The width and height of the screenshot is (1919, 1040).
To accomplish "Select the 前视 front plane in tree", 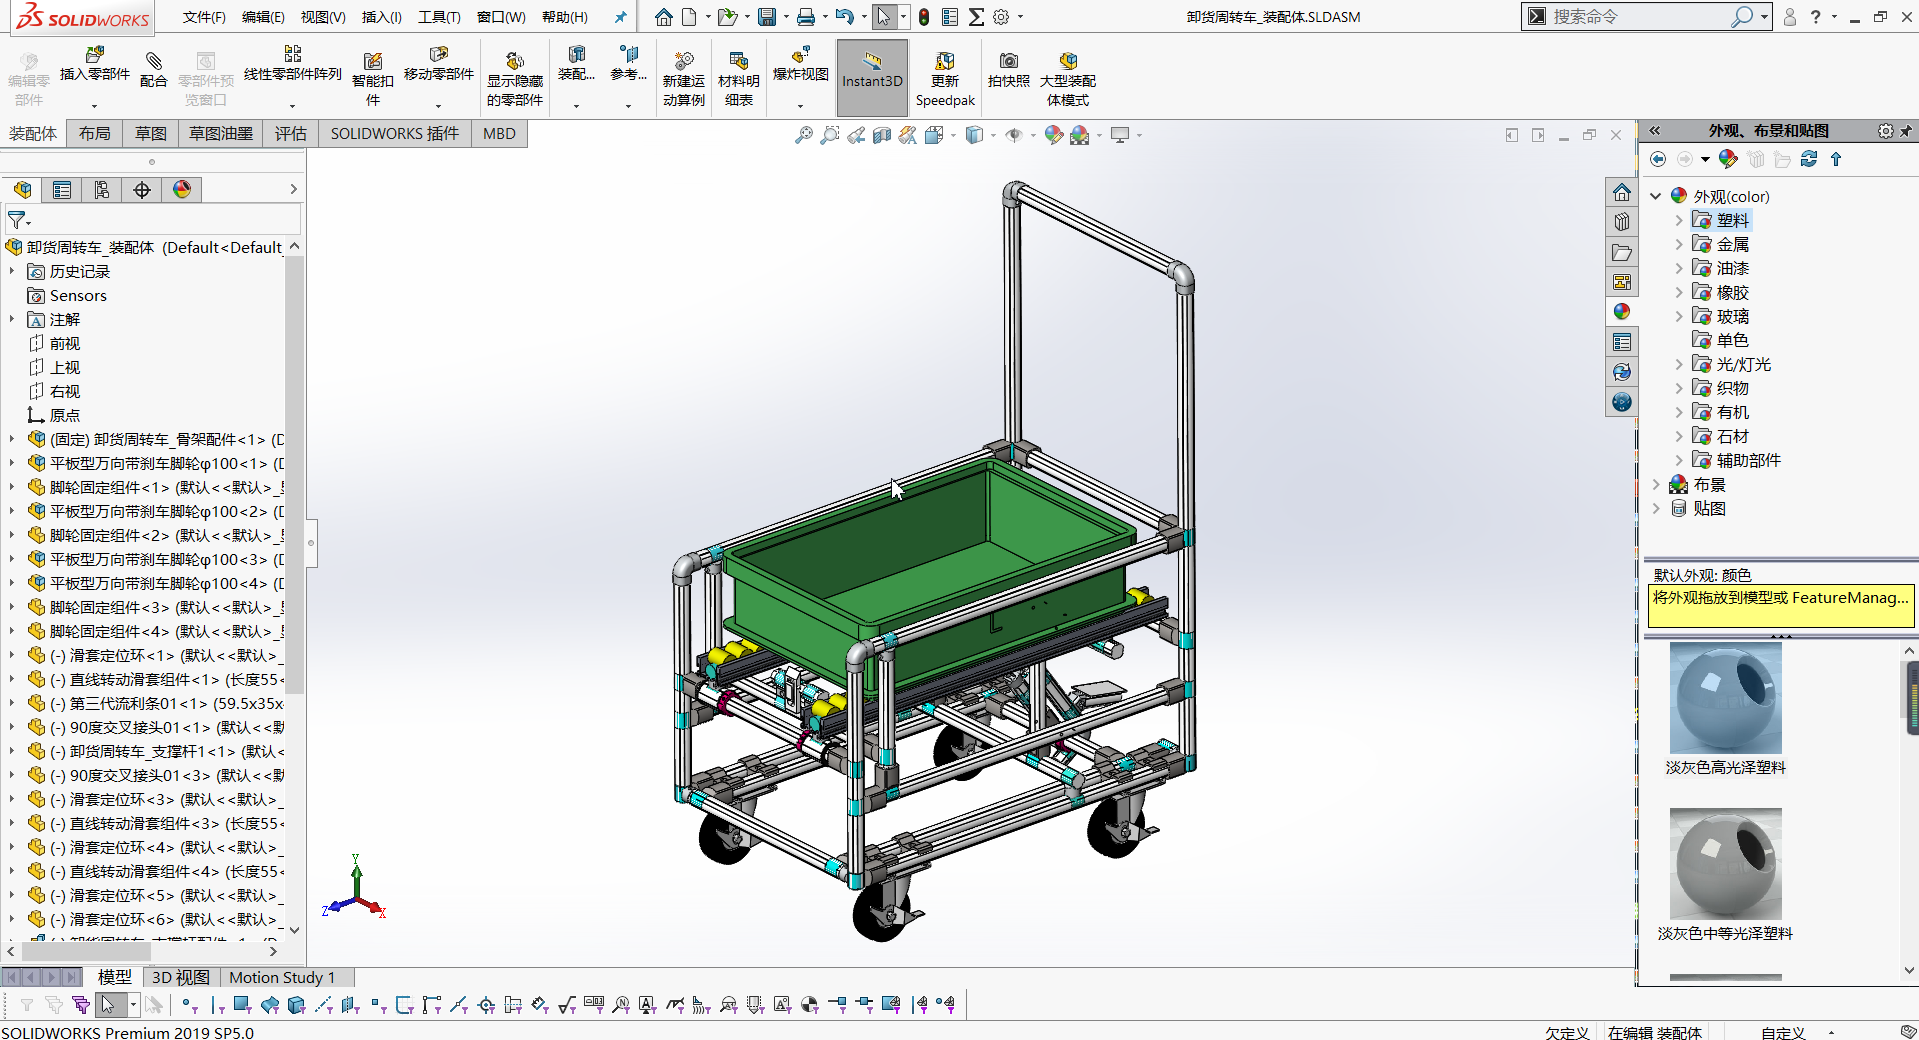I will pos(64,343).
